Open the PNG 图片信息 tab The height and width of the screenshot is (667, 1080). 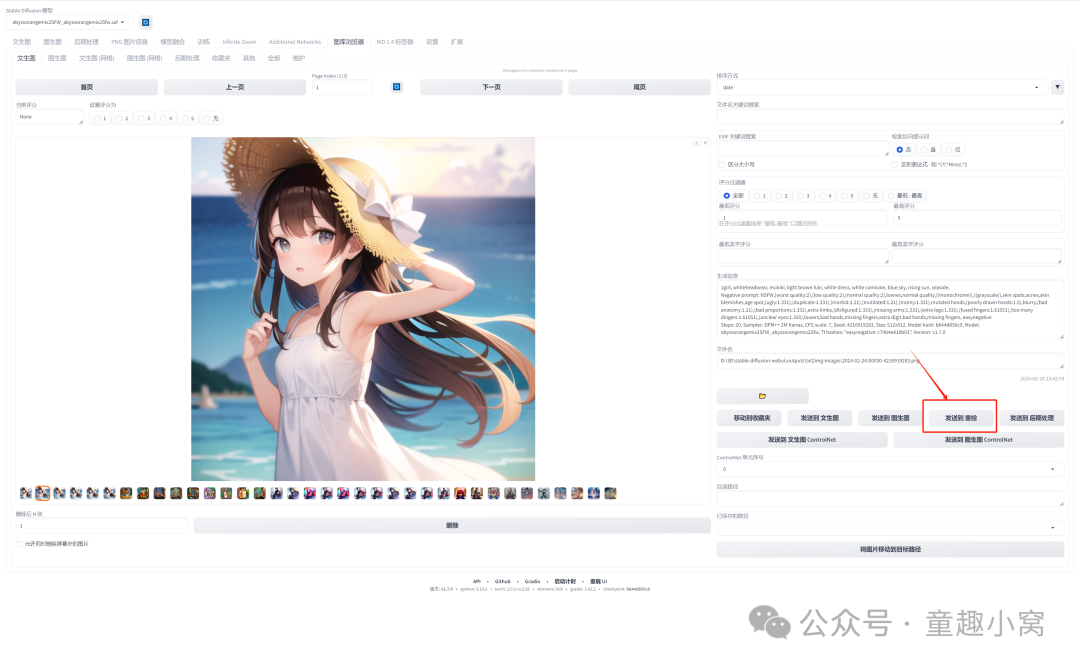pos(129,42)
